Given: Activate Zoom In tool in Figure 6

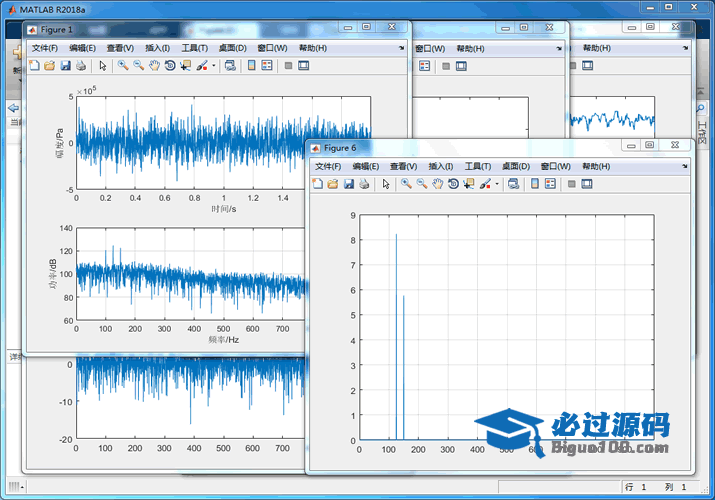Looking at the screenshot, I should tap(406, 184).
